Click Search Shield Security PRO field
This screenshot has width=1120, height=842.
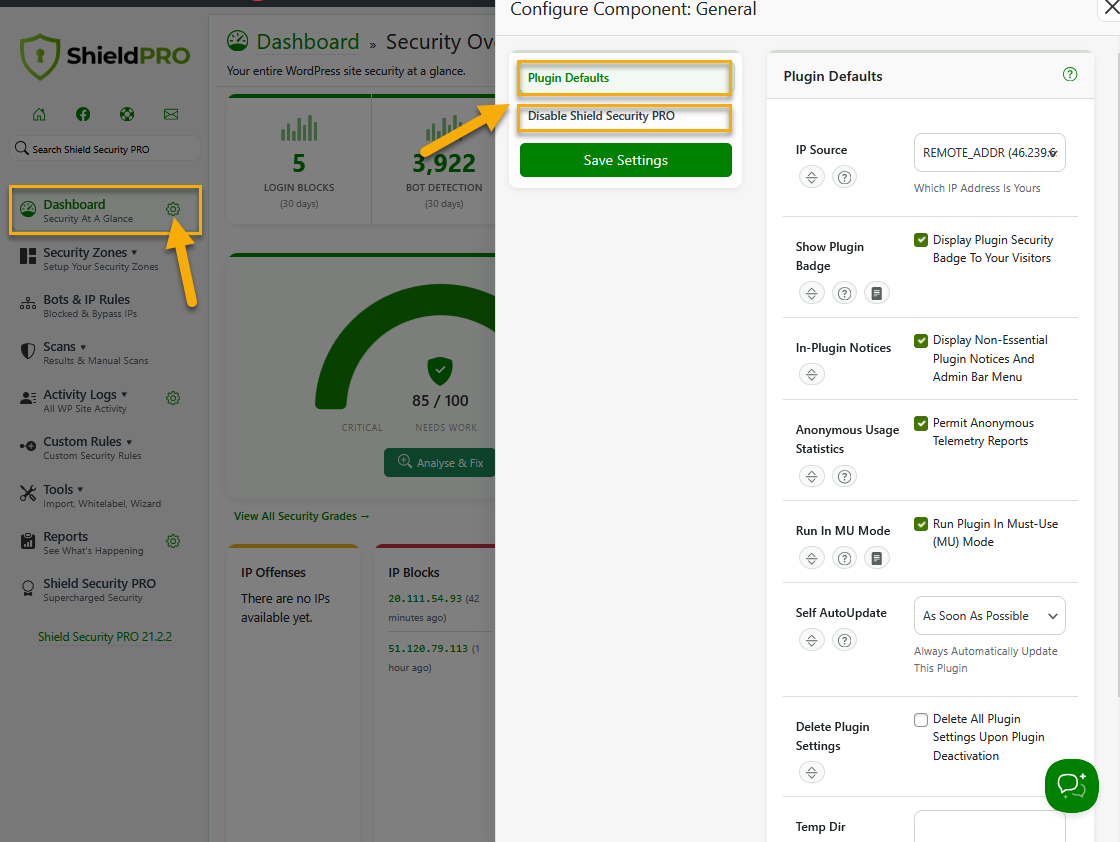[x=105, y=149]
